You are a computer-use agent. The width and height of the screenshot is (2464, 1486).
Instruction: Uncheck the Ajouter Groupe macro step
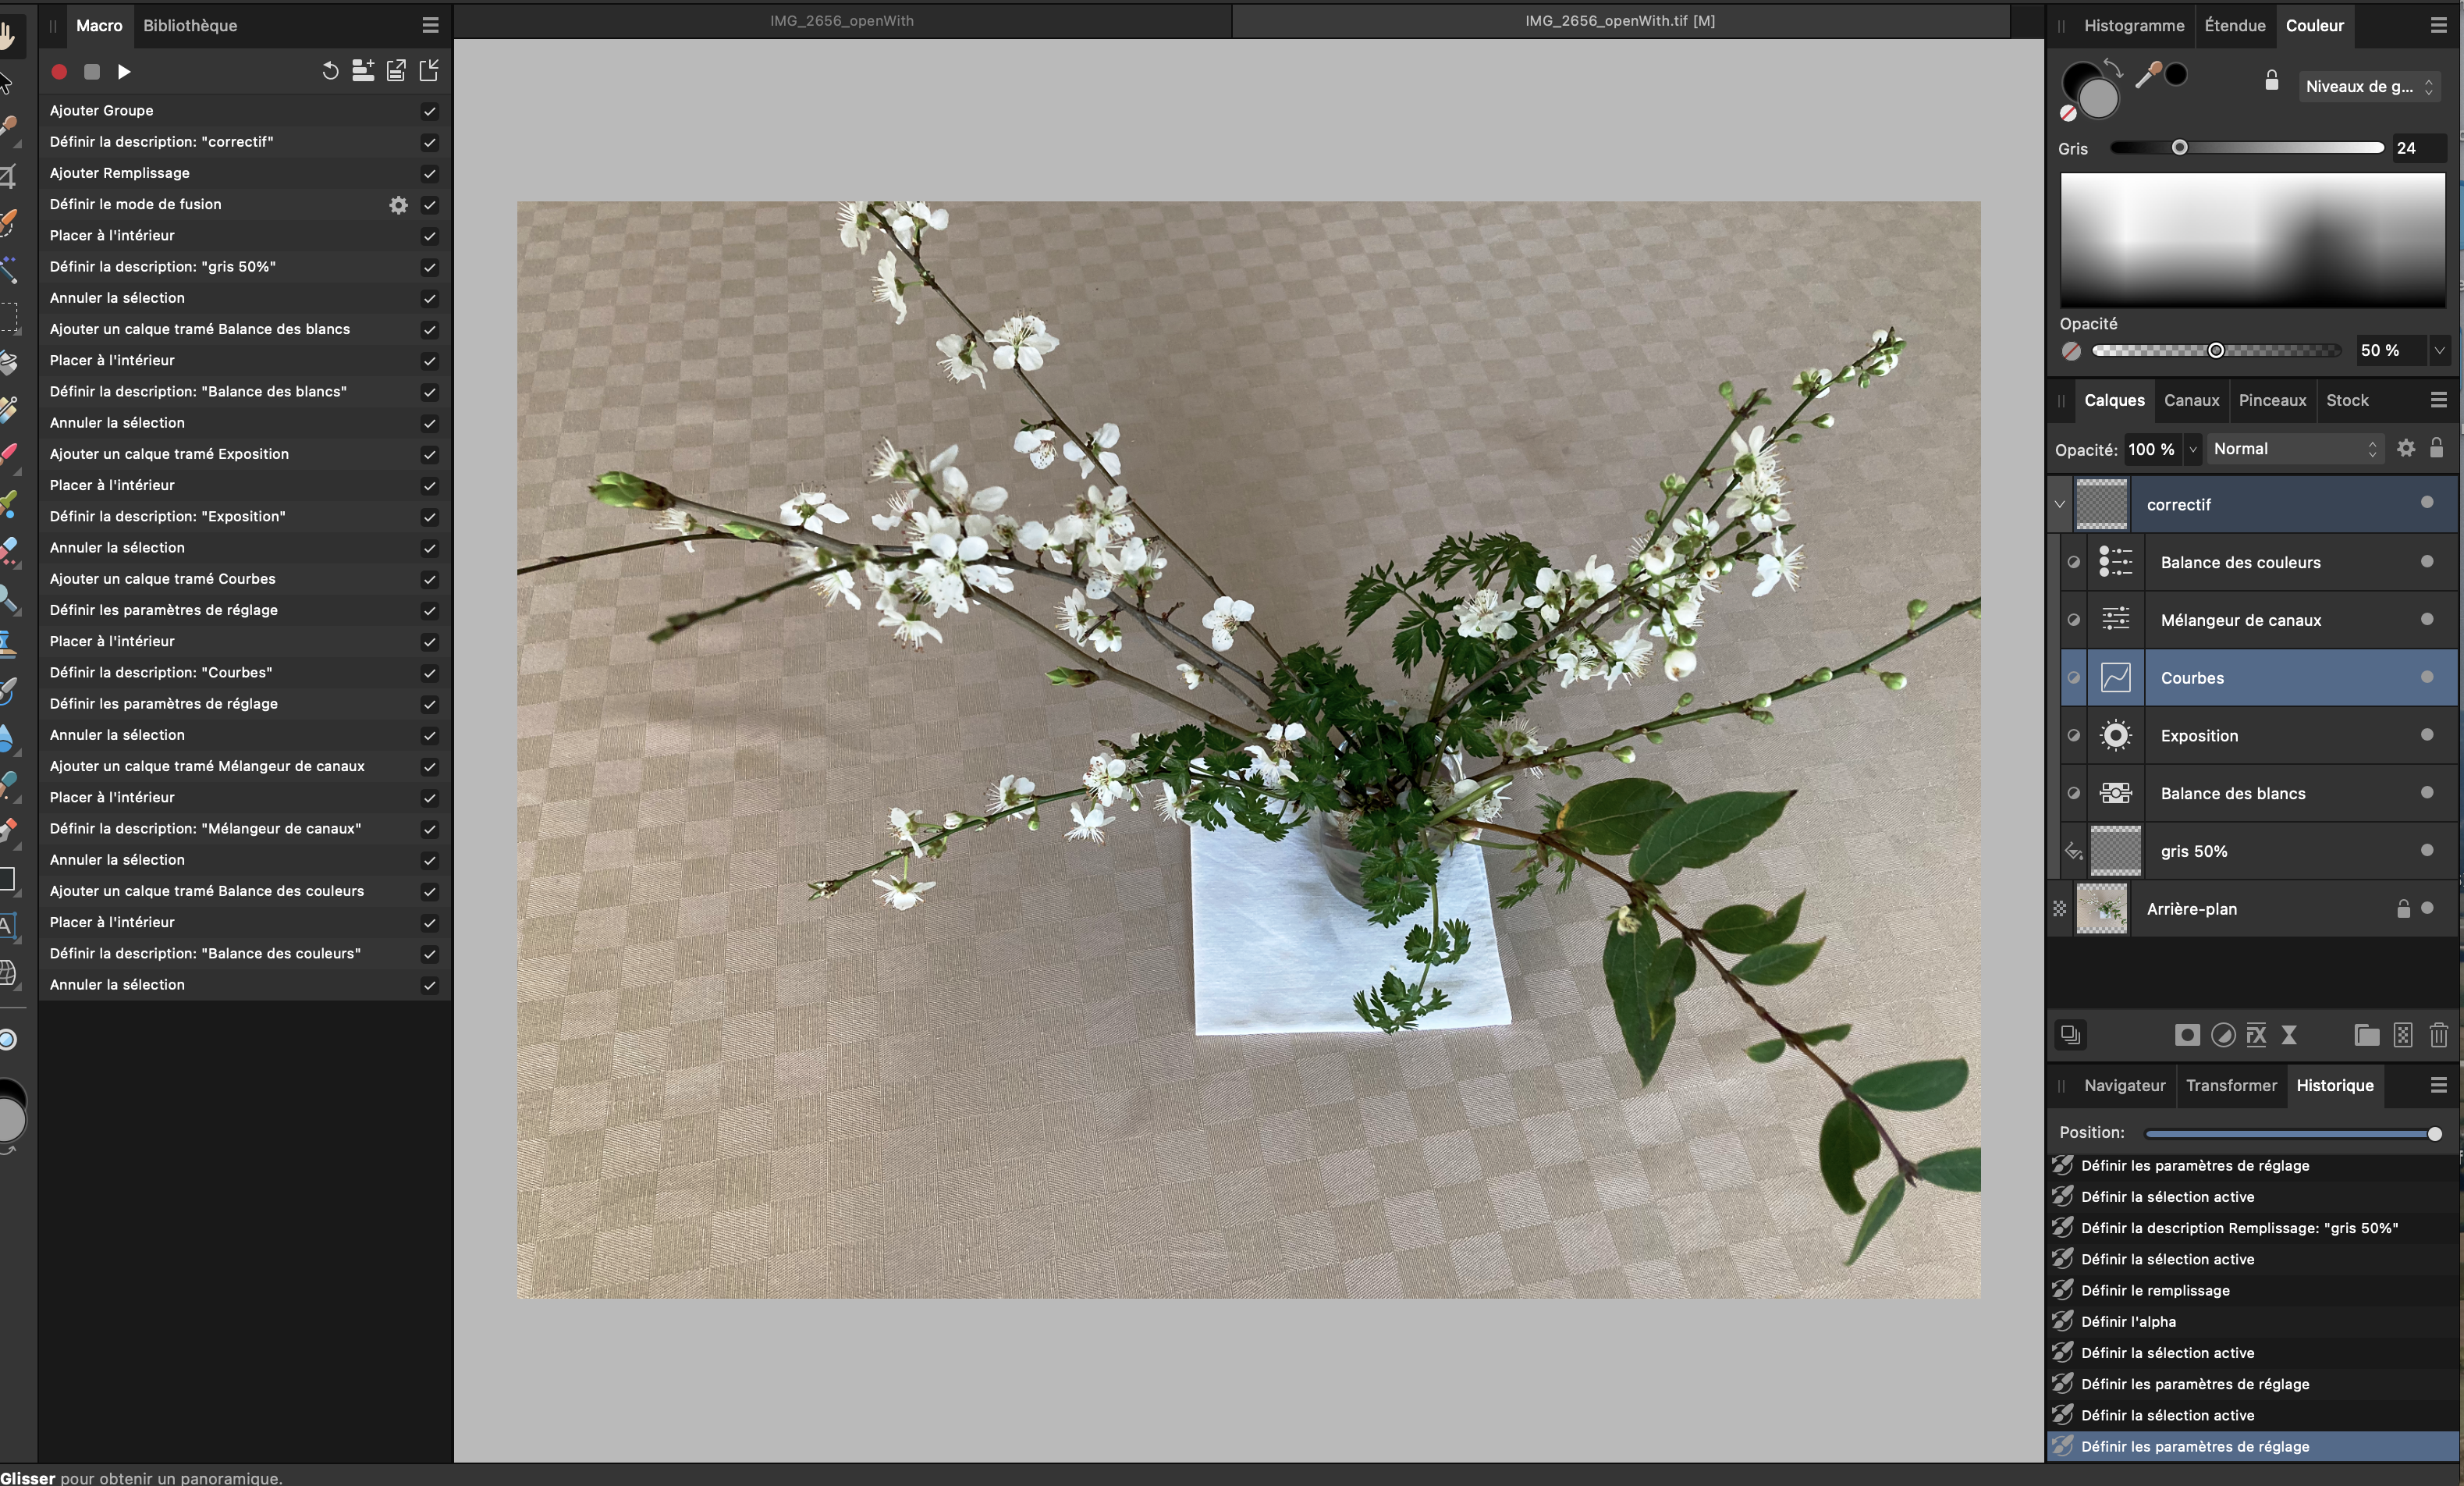coord(430,111)
